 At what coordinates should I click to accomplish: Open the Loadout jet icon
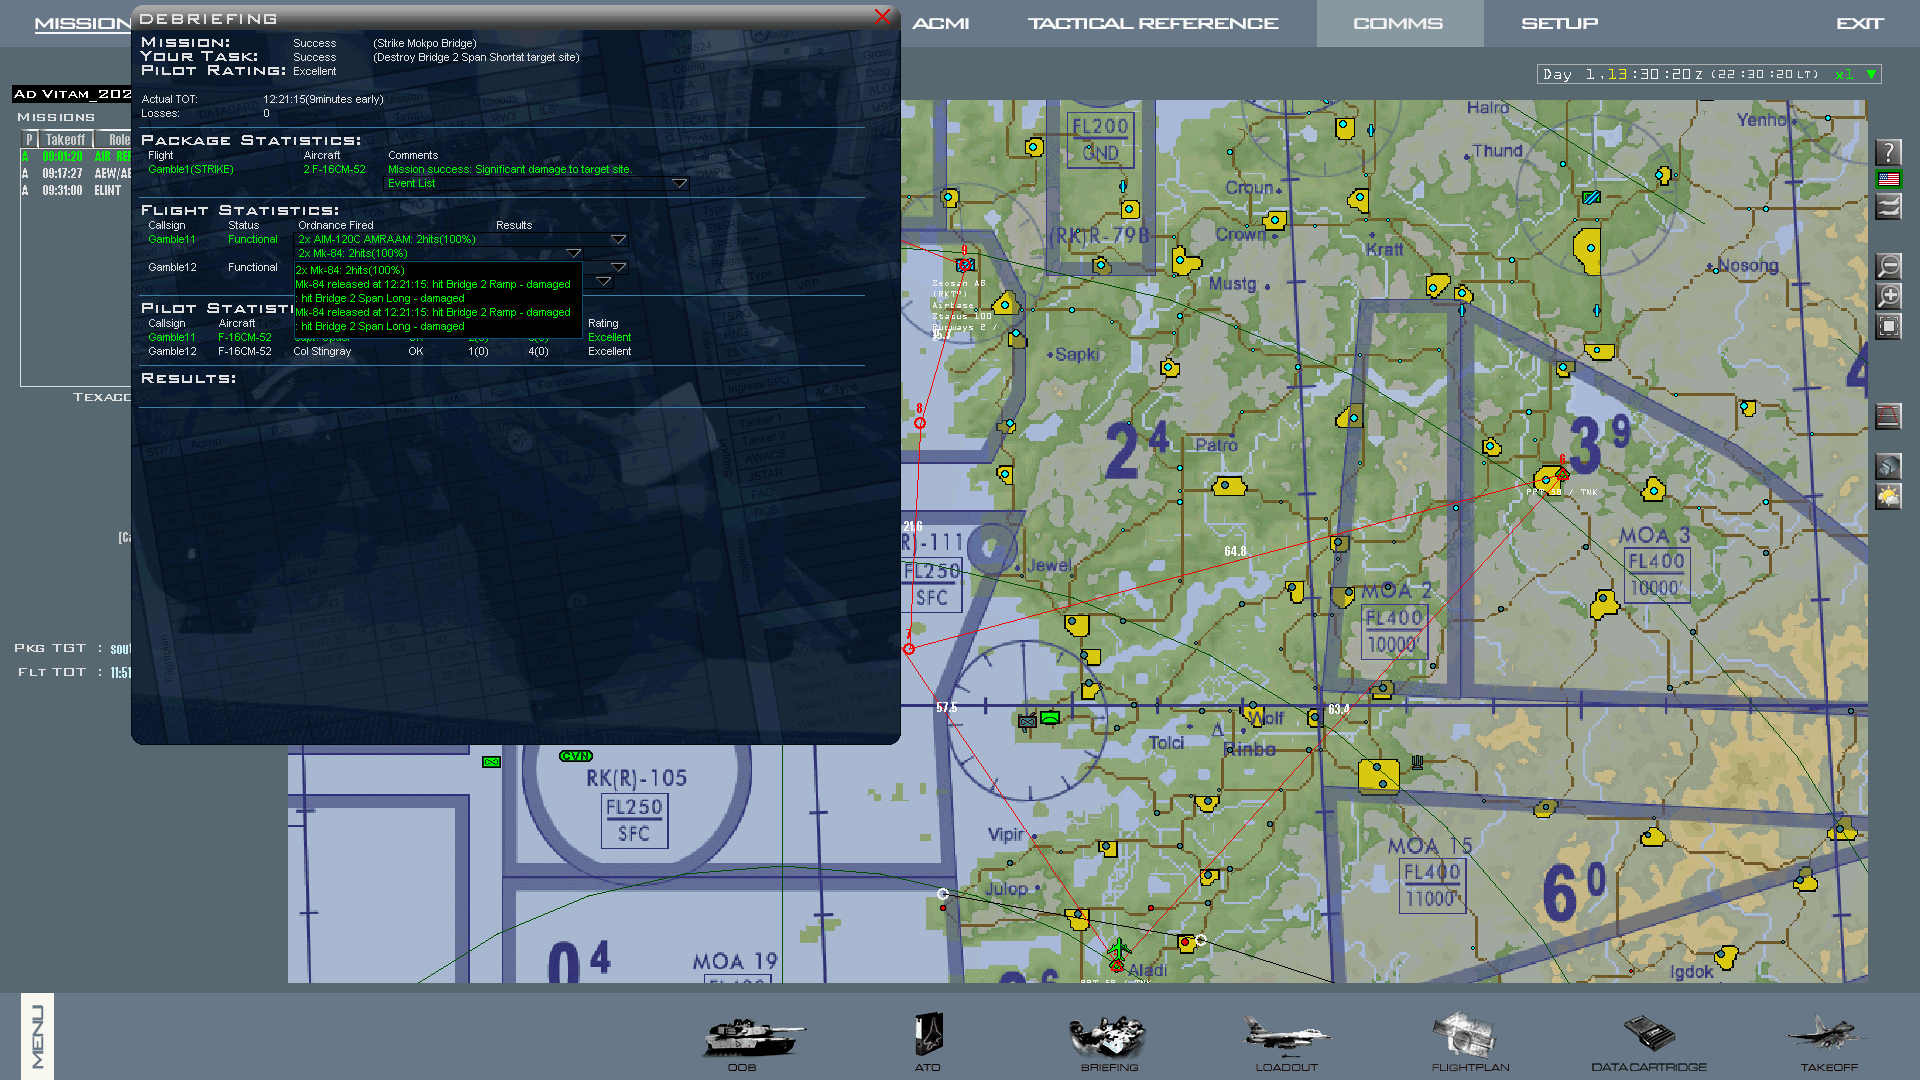pyautogui.click(x=1286, y=1036)
